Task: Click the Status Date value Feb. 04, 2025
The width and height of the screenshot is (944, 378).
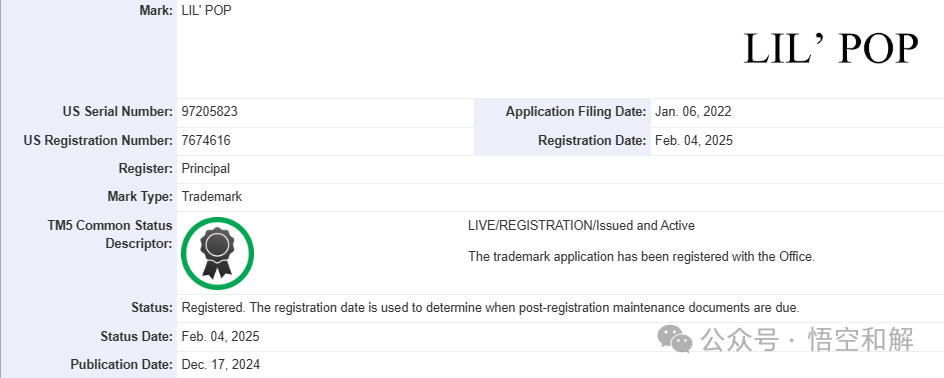Action: point(220,336)
